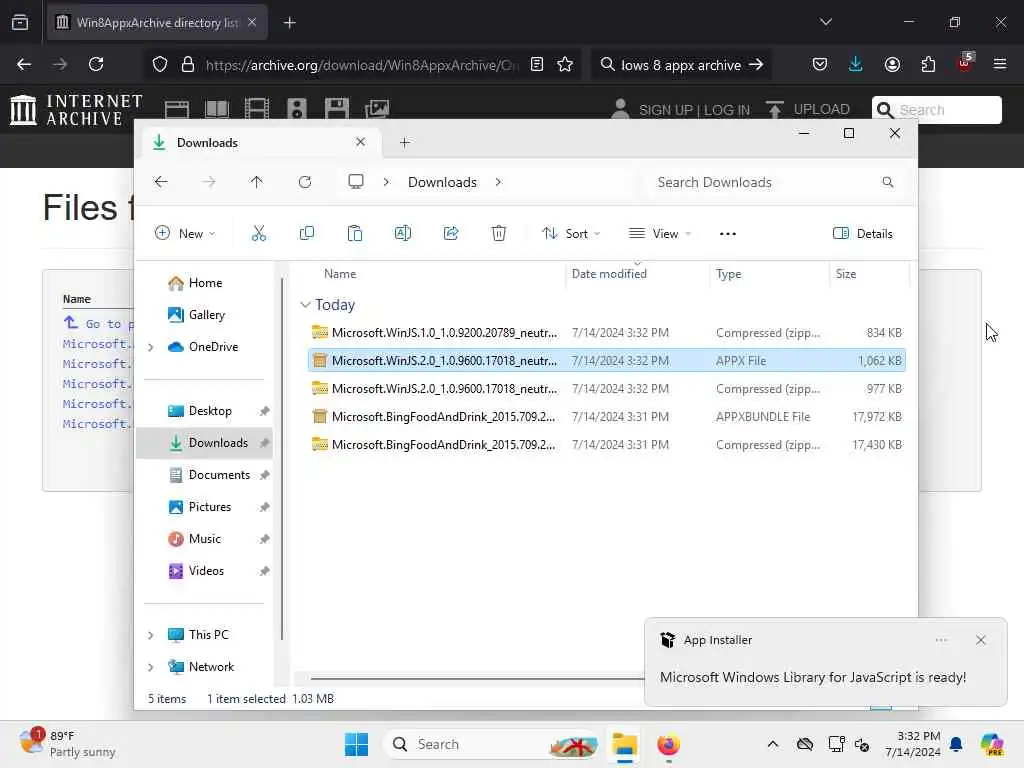Sort by Name column header

click(x=340, y=274)
